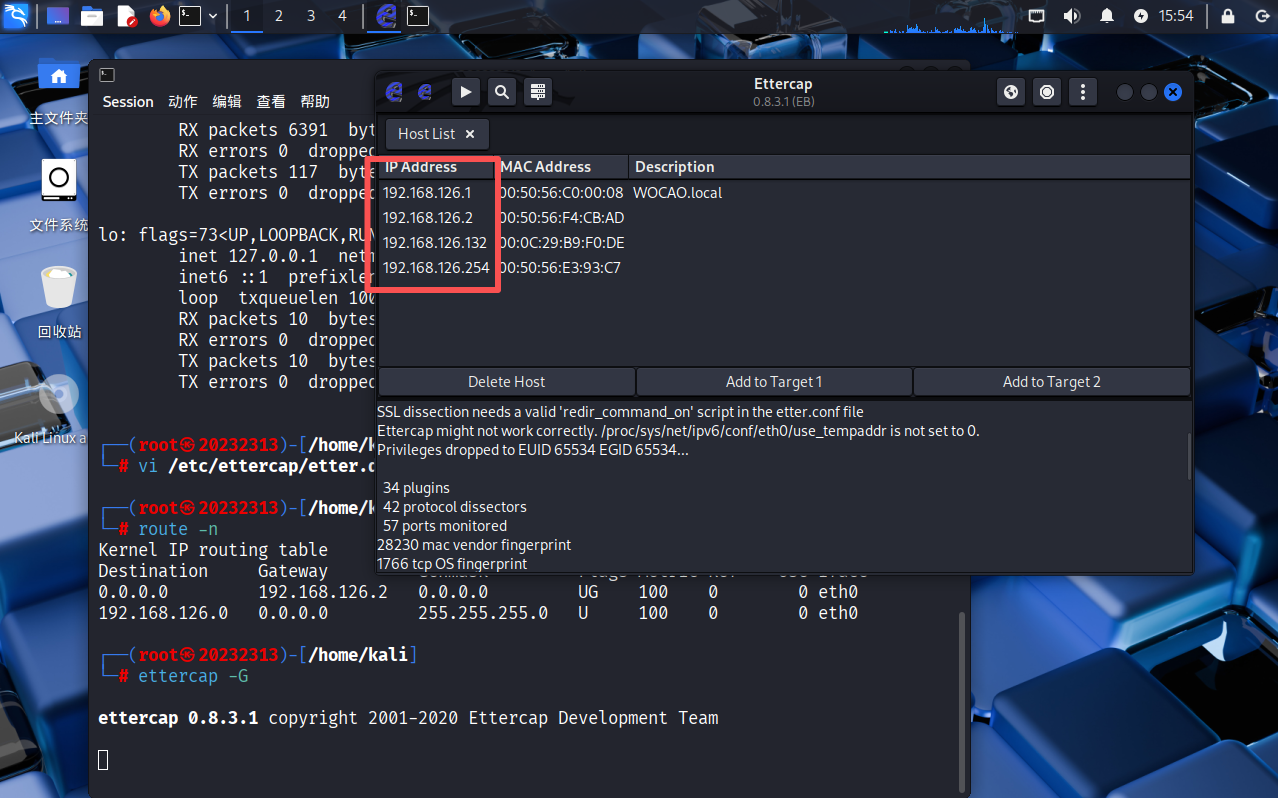Viewport: 1278px width, 798px height.
Task: Sort hosts by the MAC Address column header
Action: (x=562, y=167)
